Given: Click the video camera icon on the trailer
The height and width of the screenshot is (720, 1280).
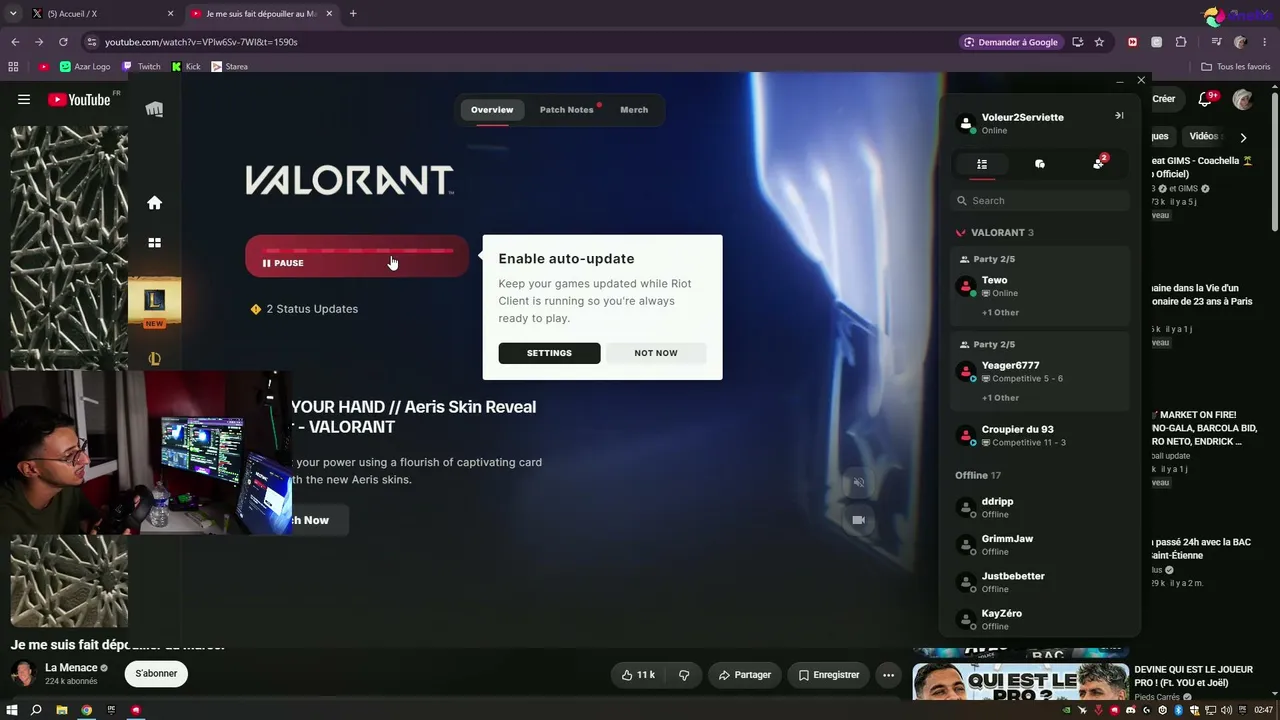Looking at the screenshot, I should pyautogui.click(x=858, y=520).
